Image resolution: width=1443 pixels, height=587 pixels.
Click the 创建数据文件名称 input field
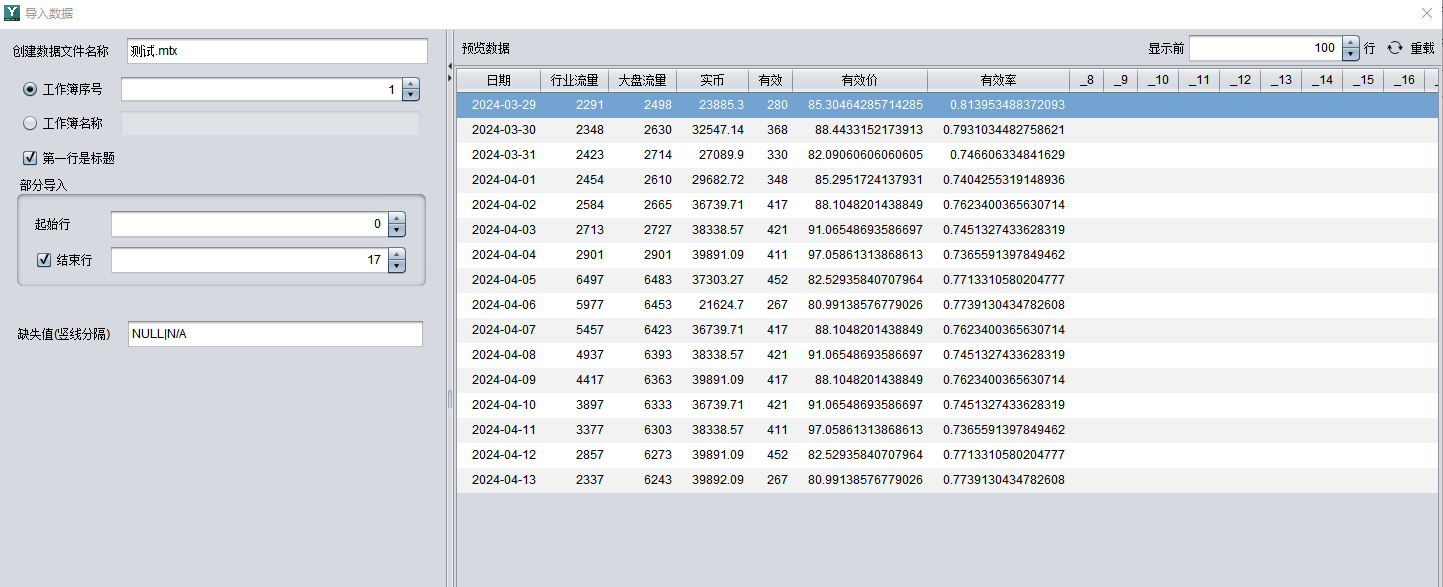(277, 51)
